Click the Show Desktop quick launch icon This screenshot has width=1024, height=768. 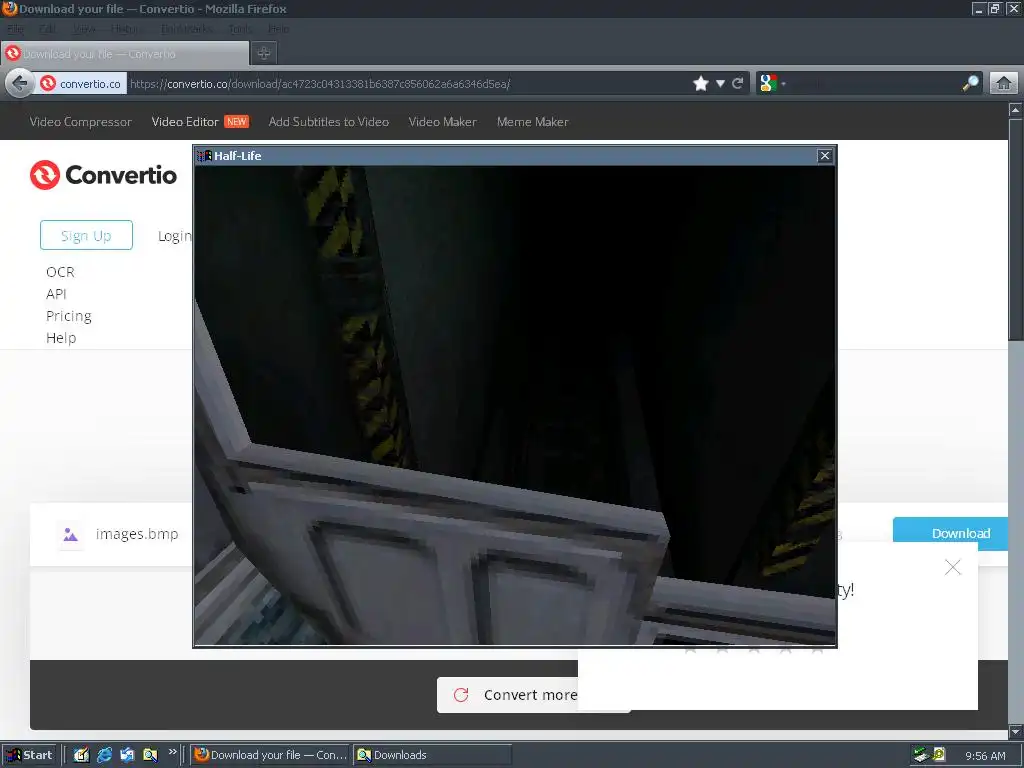127,755
